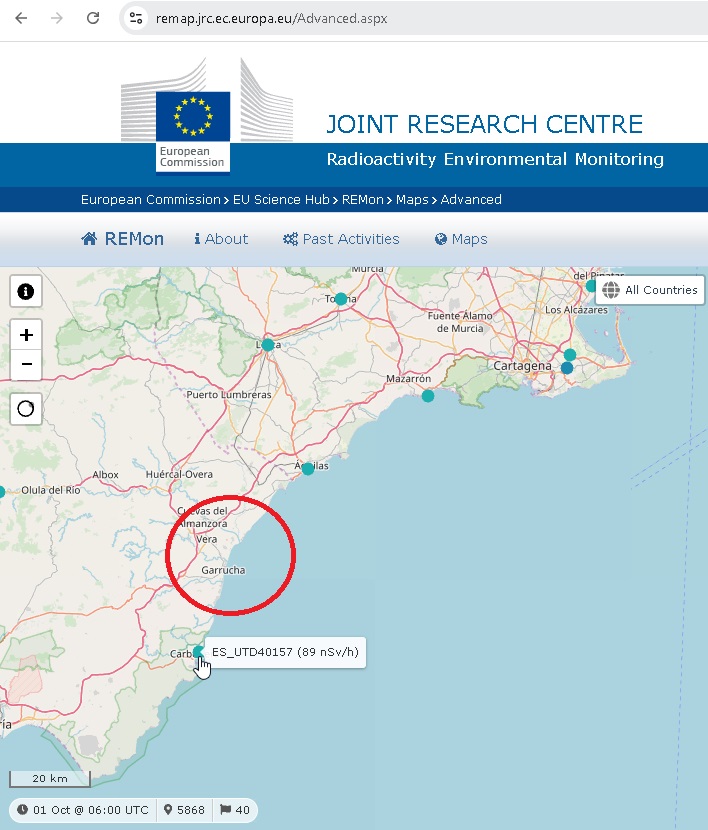The image size is (708, 830).
Task: Open the Maps menu with globe icon
Action: click(x=461, y=239)
